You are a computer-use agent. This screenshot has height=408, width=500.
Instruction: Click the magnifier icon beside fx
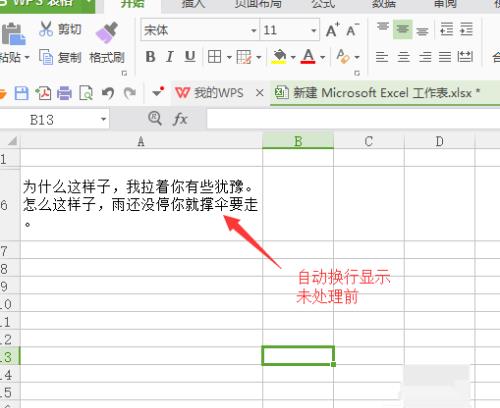coord(155,118)
